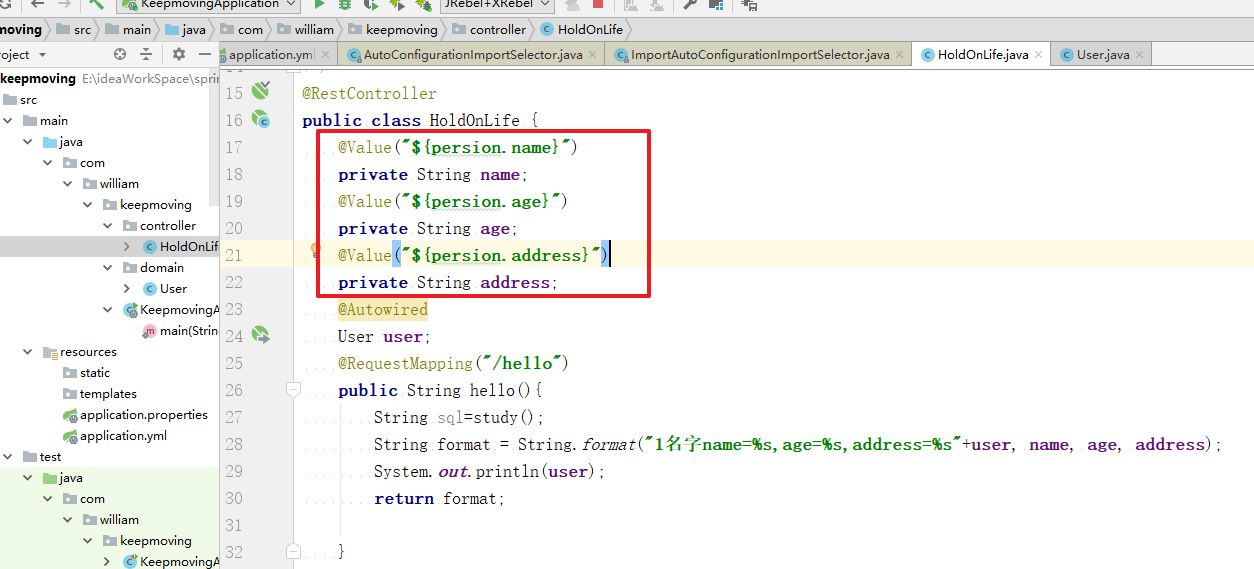1254x569 pixels.
Task: Open the JRebel+XRebel dropdown
Action: [498, 4]
